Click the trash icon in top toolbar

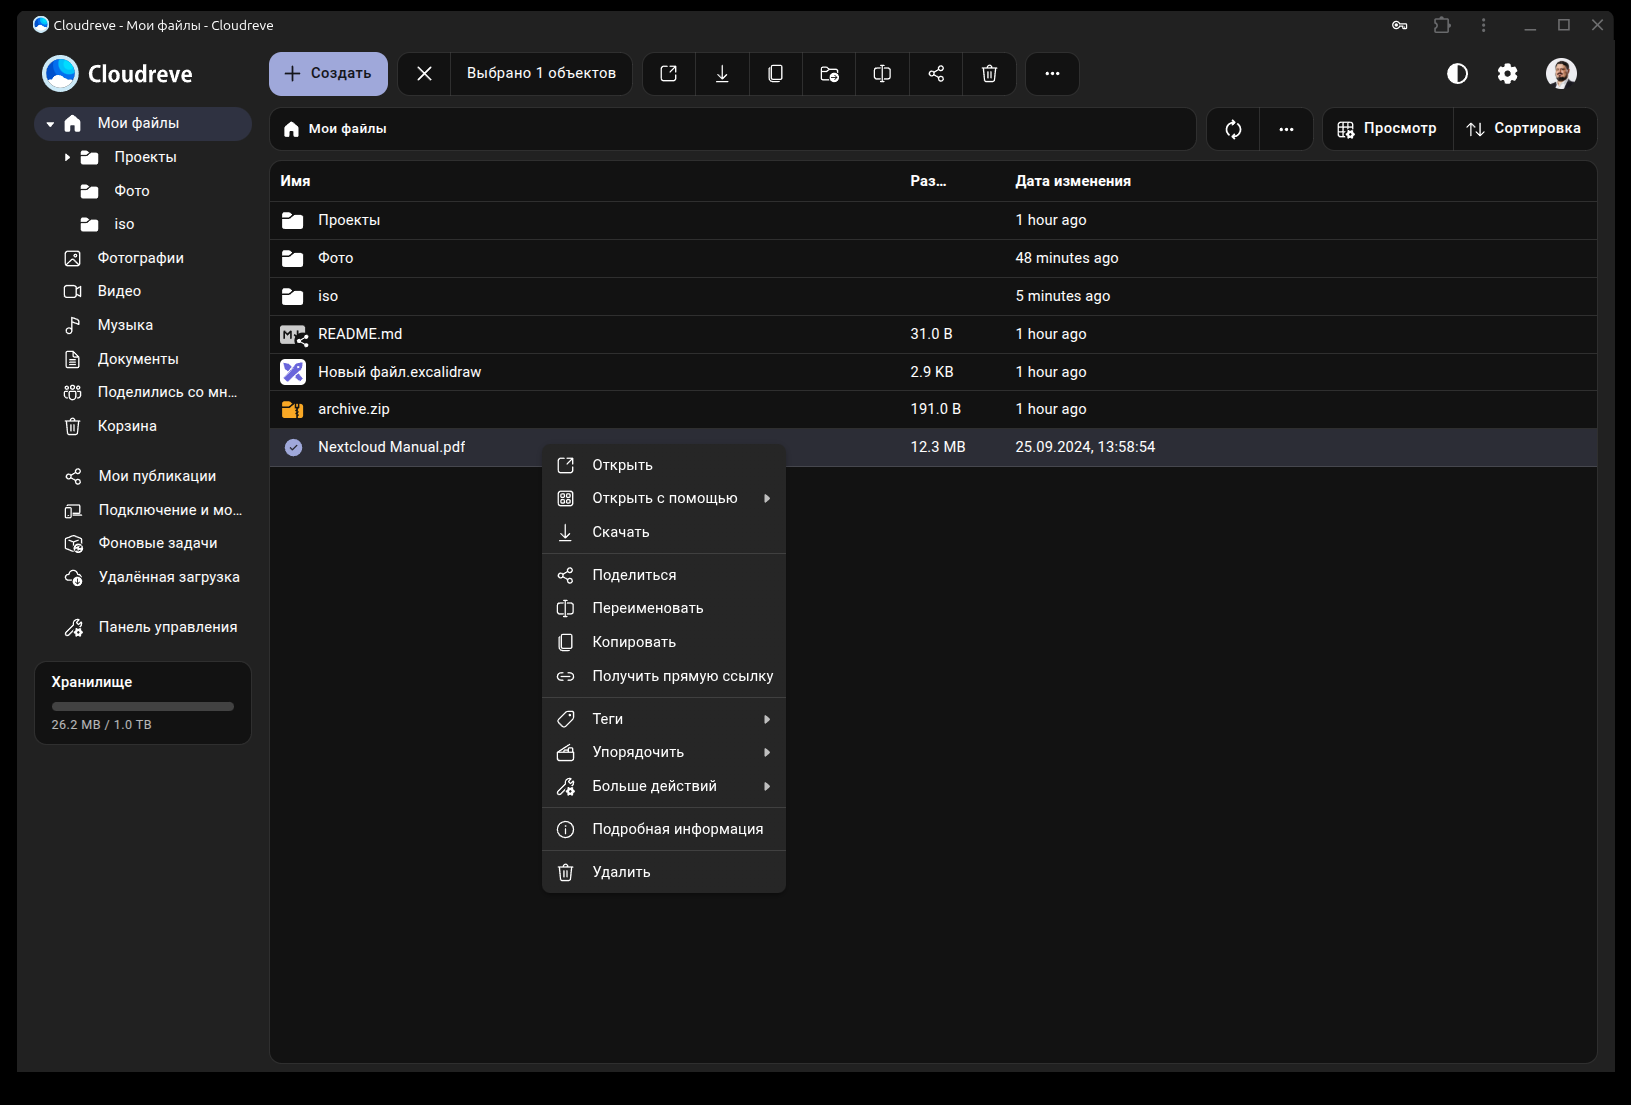tap(989, 74)
